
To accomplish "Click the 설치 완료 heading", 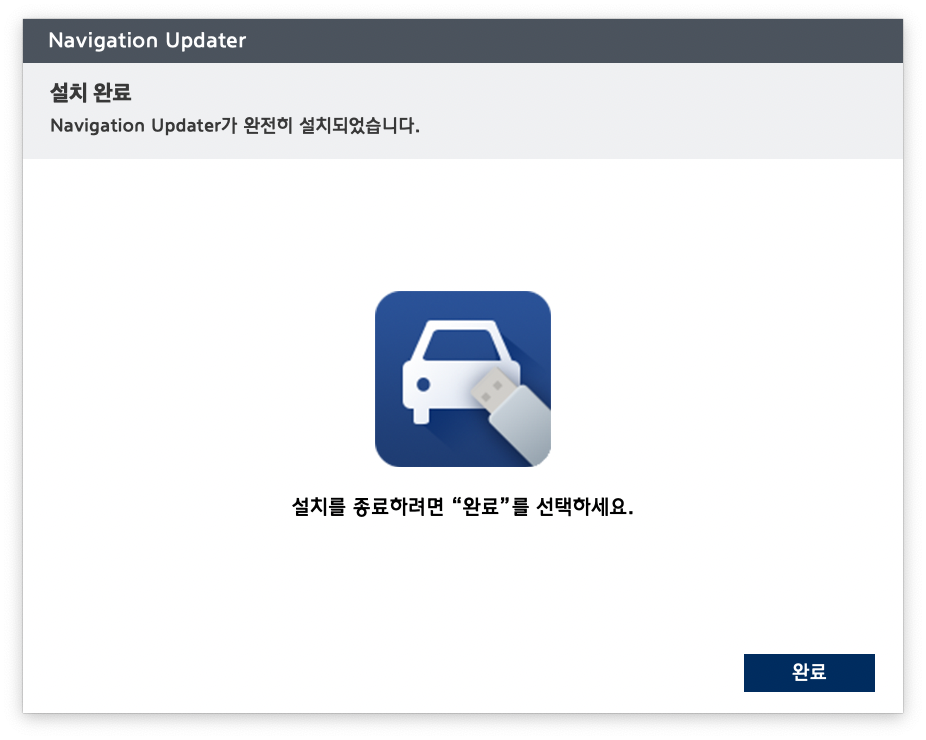I will coord(91,94).
